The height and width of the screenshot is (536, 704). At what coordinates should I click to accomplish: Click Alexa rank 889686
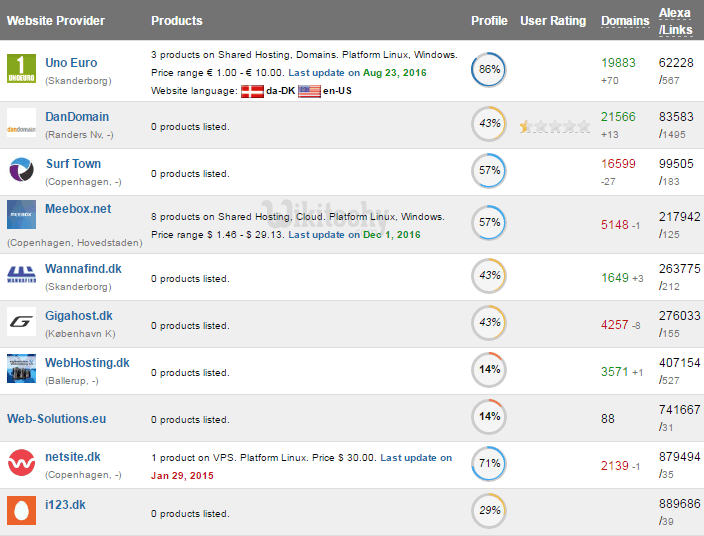click(679, 504)
